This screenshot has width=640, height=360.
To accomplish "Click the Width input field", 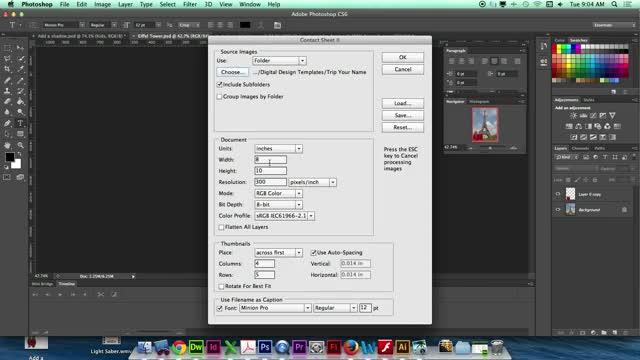I will 270,160.
